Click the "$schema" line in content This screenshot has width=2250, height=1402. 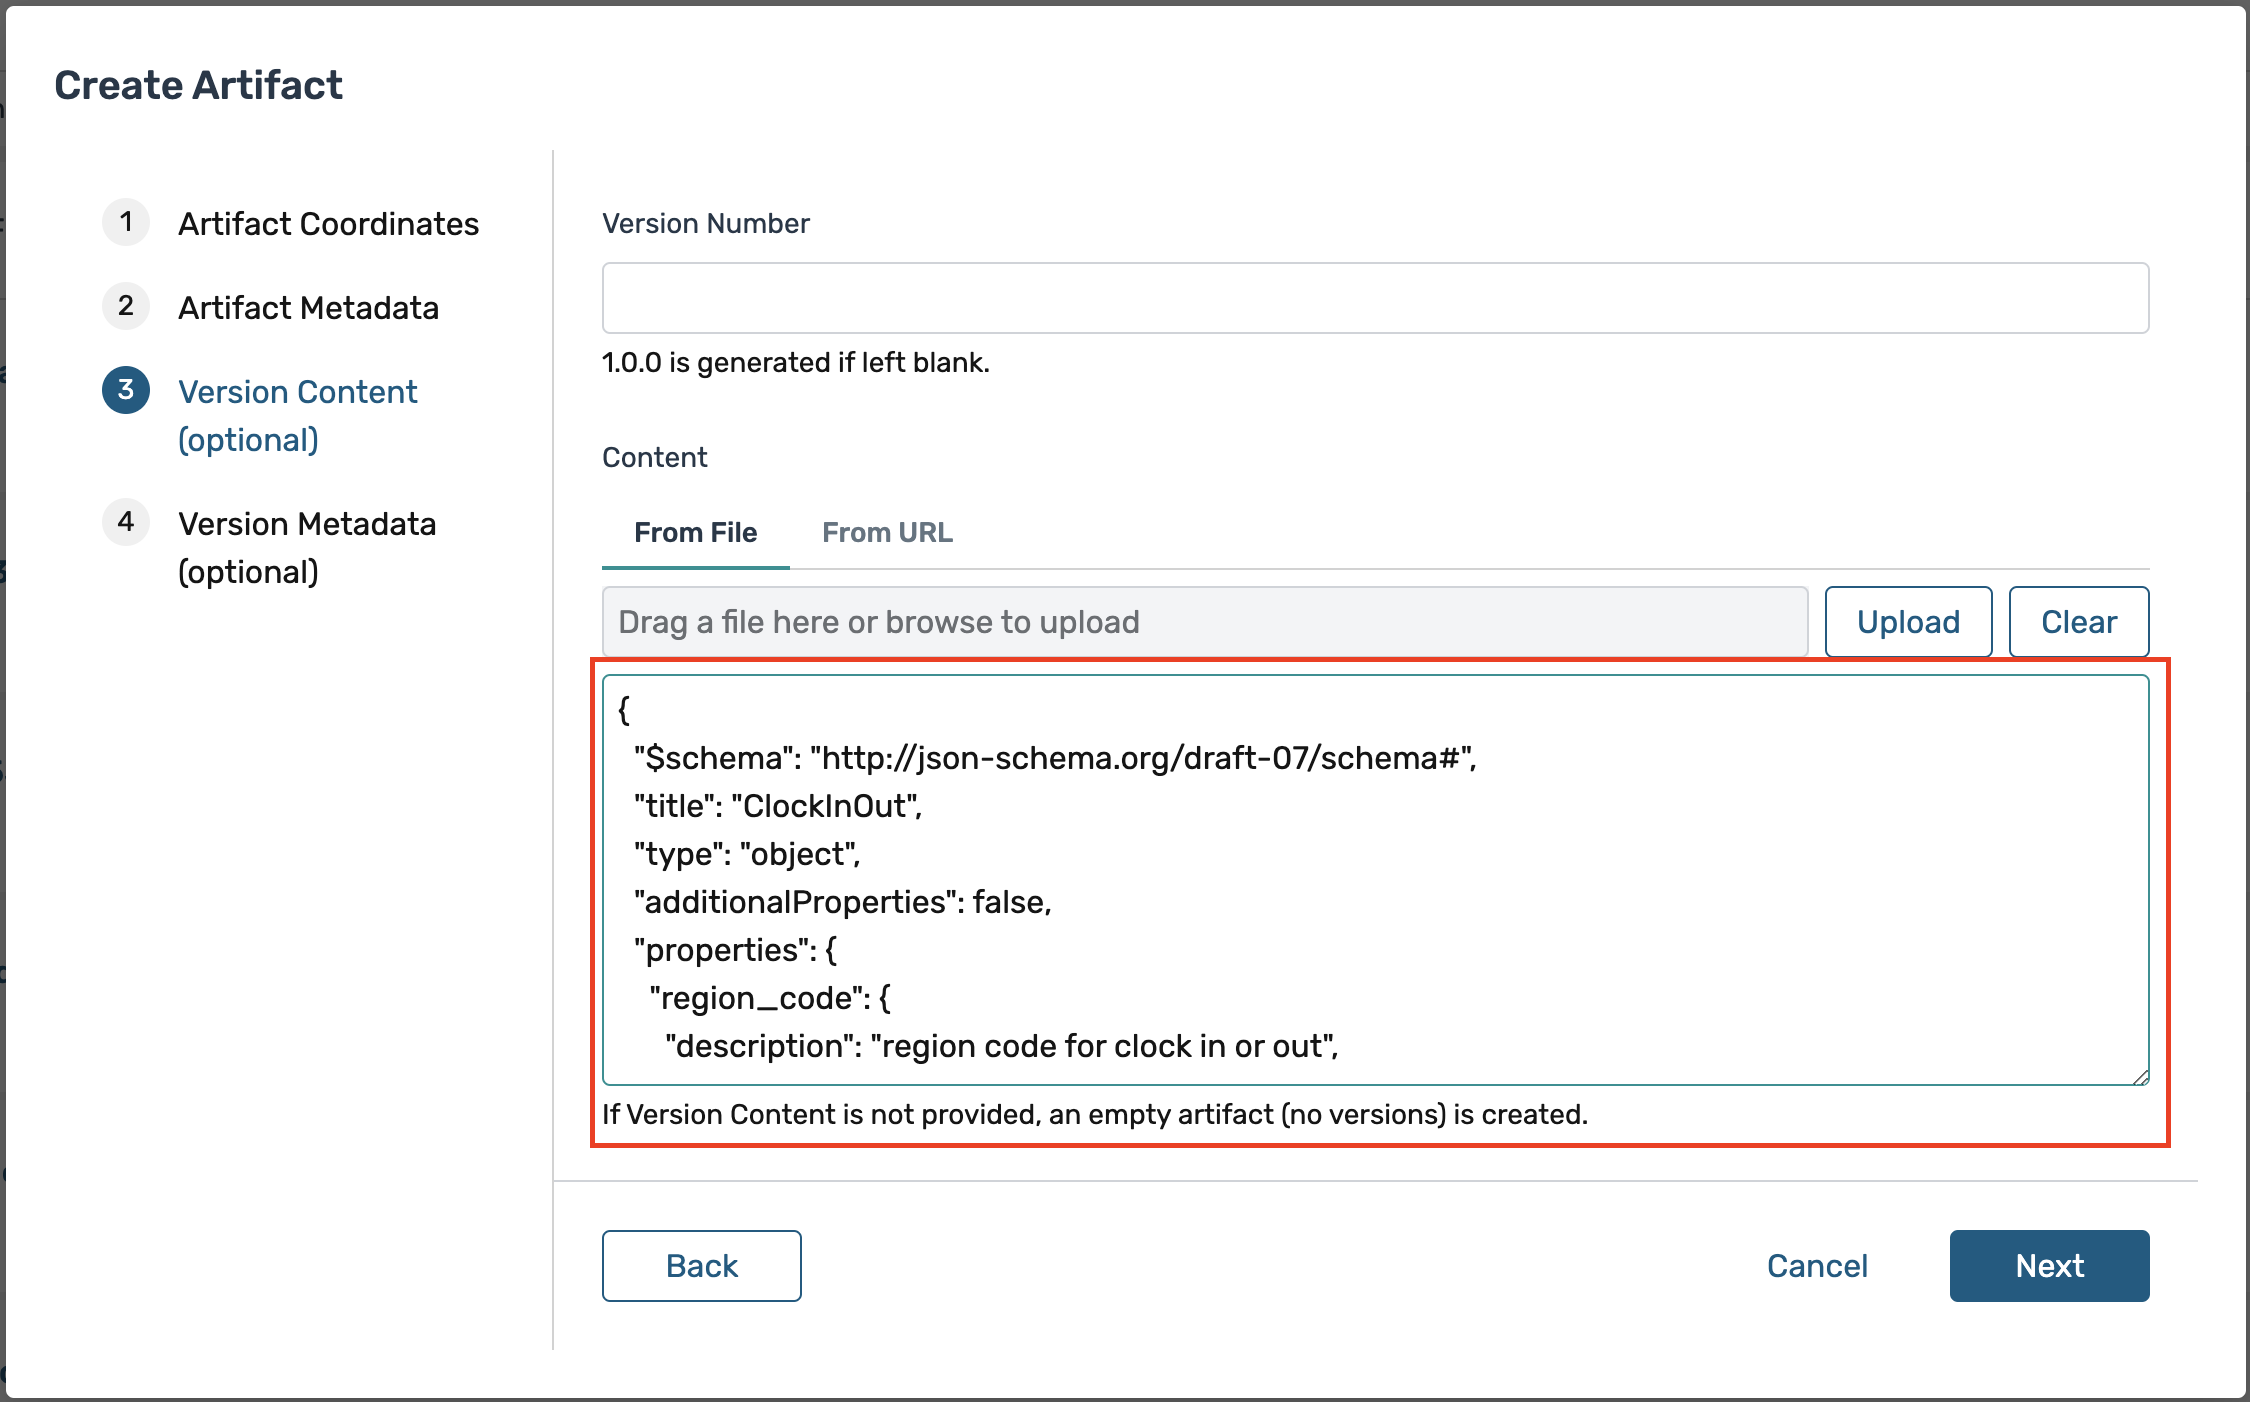pos(1054,758)
